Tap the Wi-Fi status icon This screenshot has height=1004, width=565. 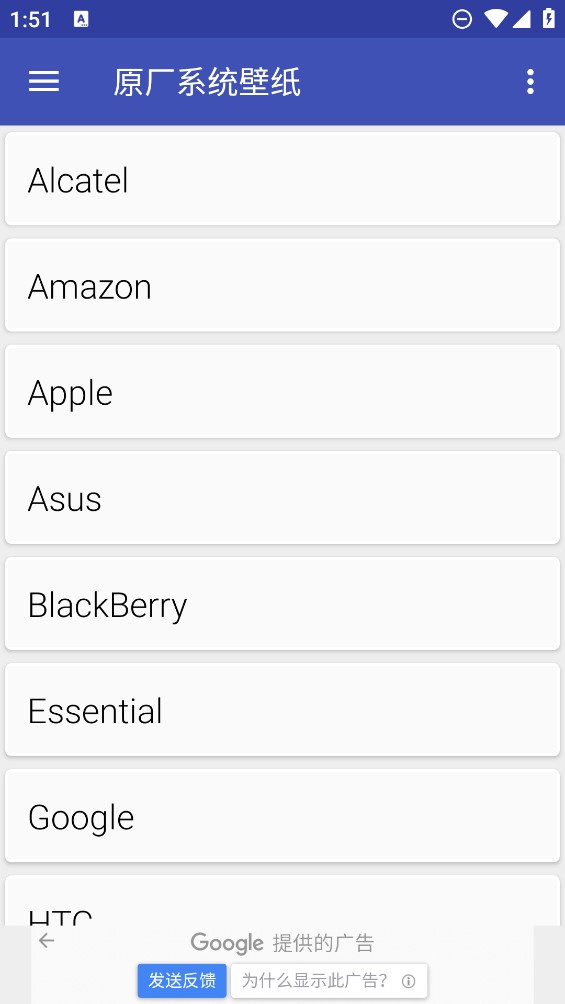click(495, 19)
